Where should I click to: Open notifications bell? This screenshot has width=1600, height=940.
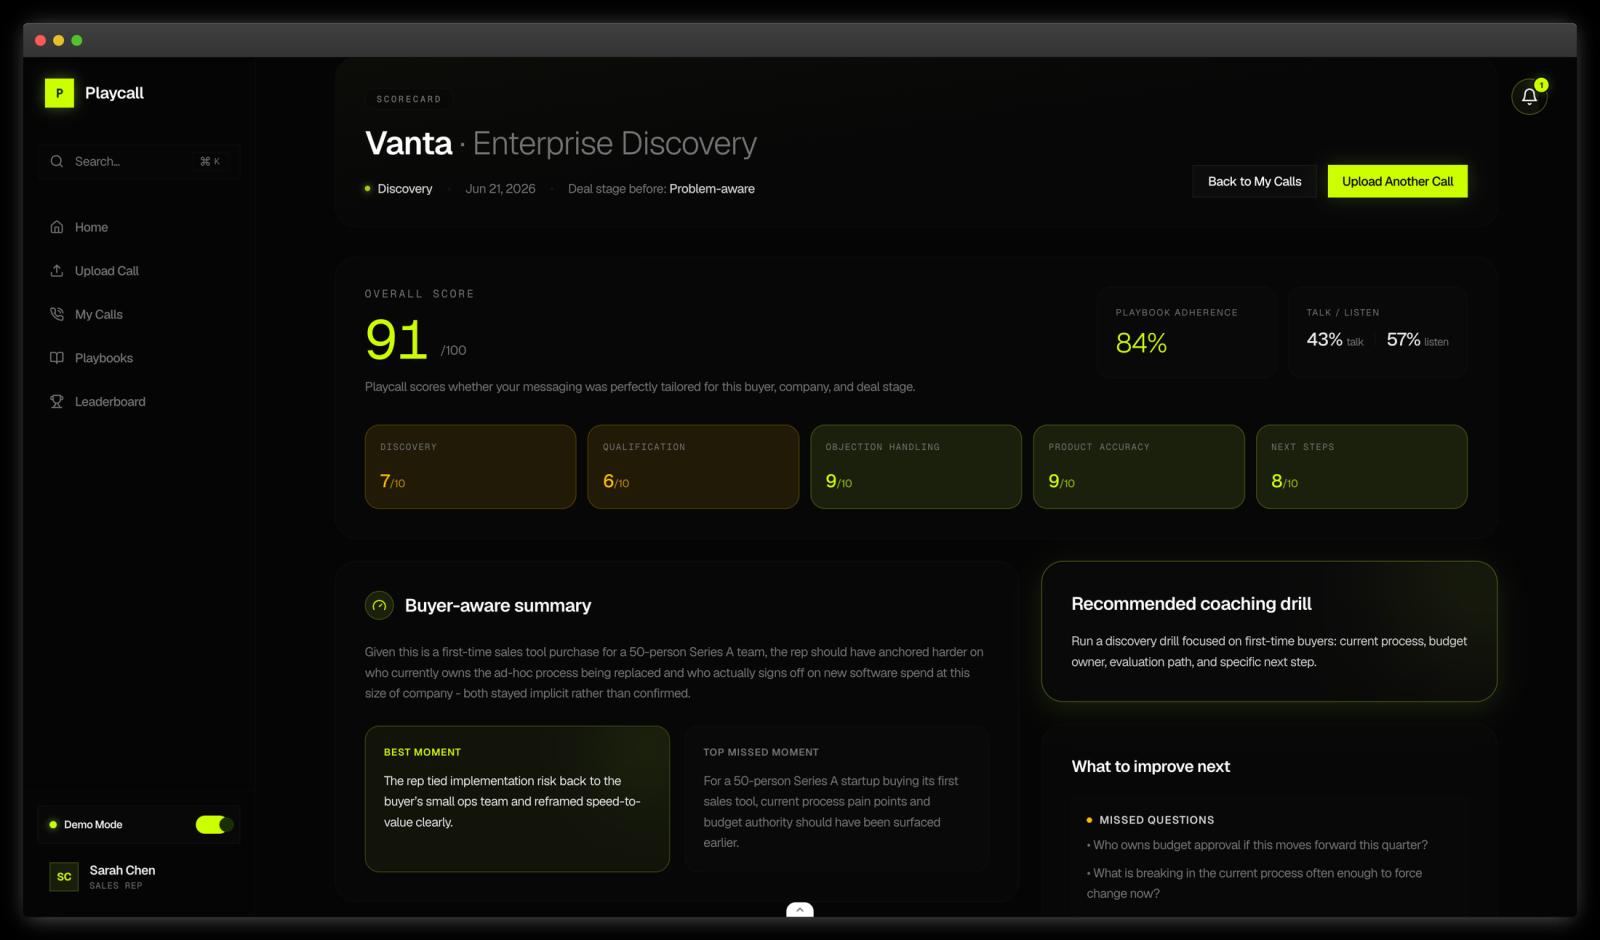tap(1529, 97)
